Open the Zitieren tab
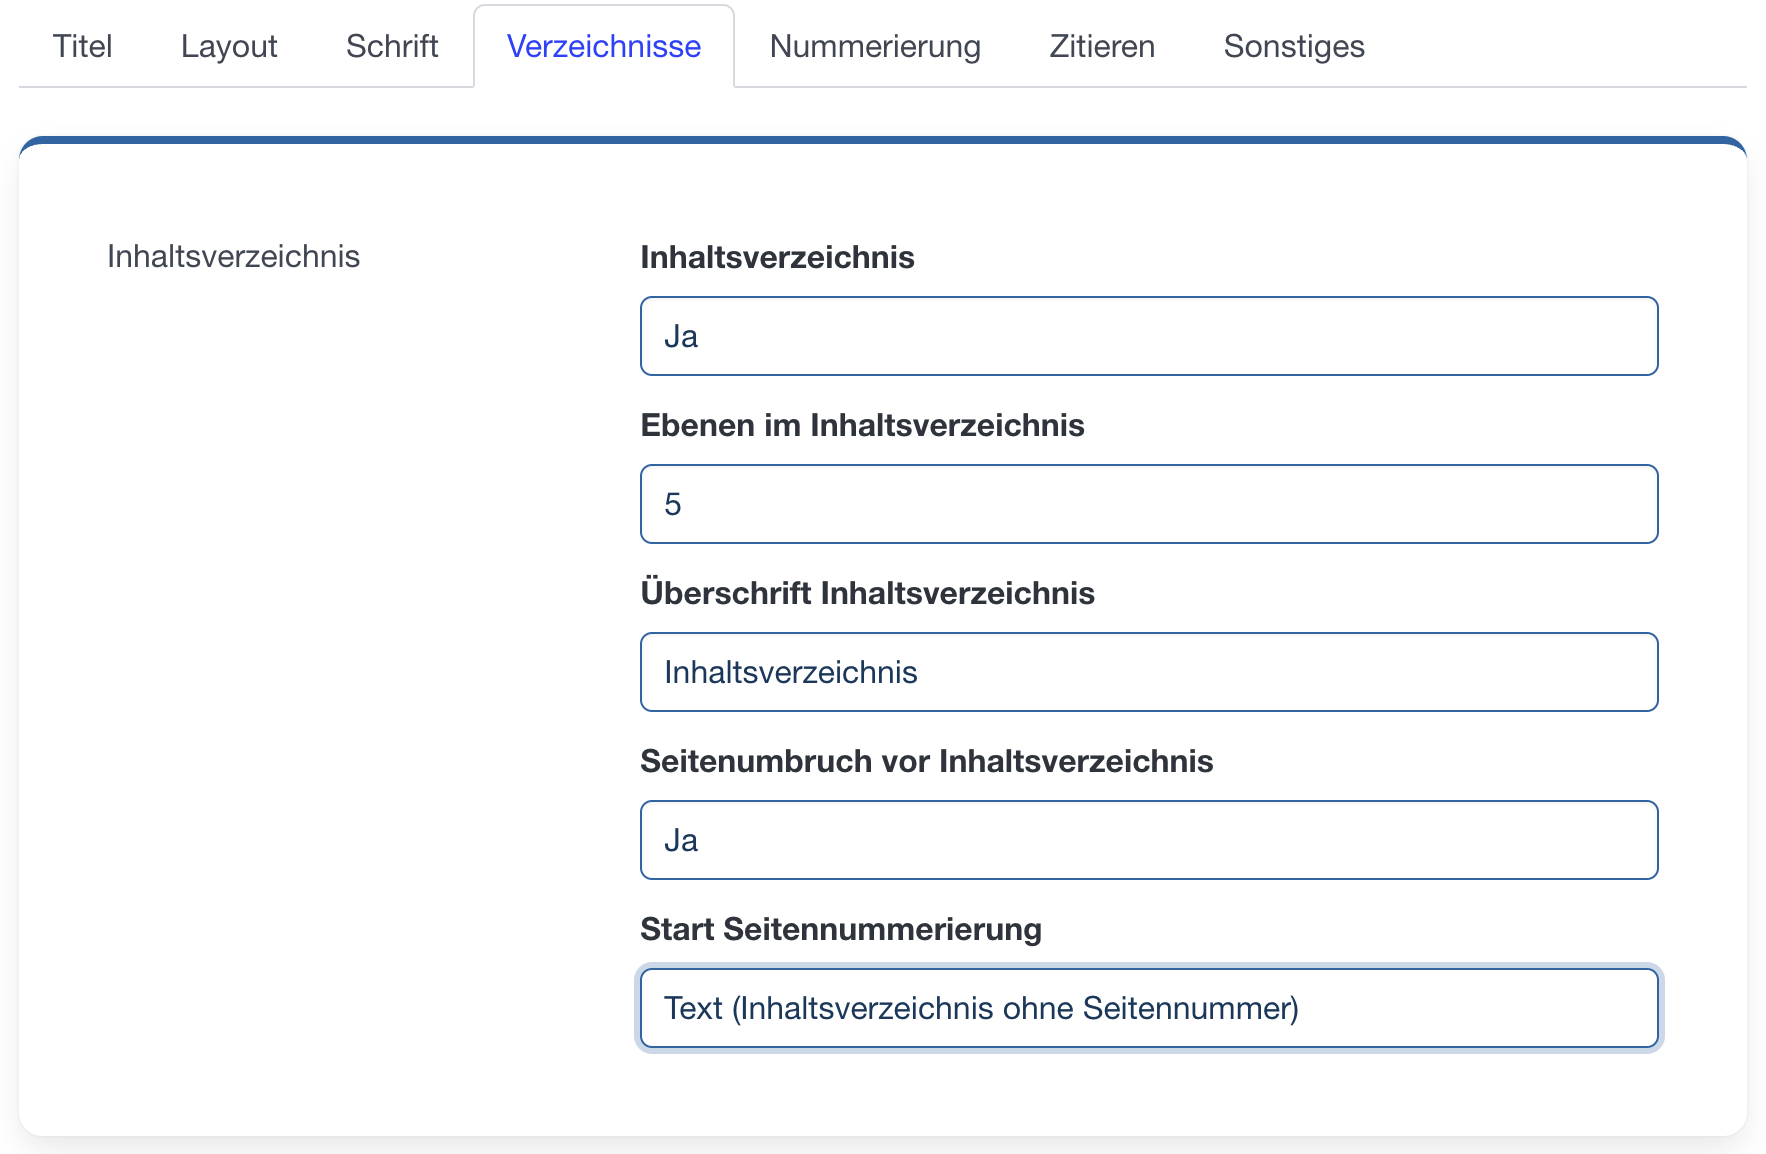 (1102, 46)
